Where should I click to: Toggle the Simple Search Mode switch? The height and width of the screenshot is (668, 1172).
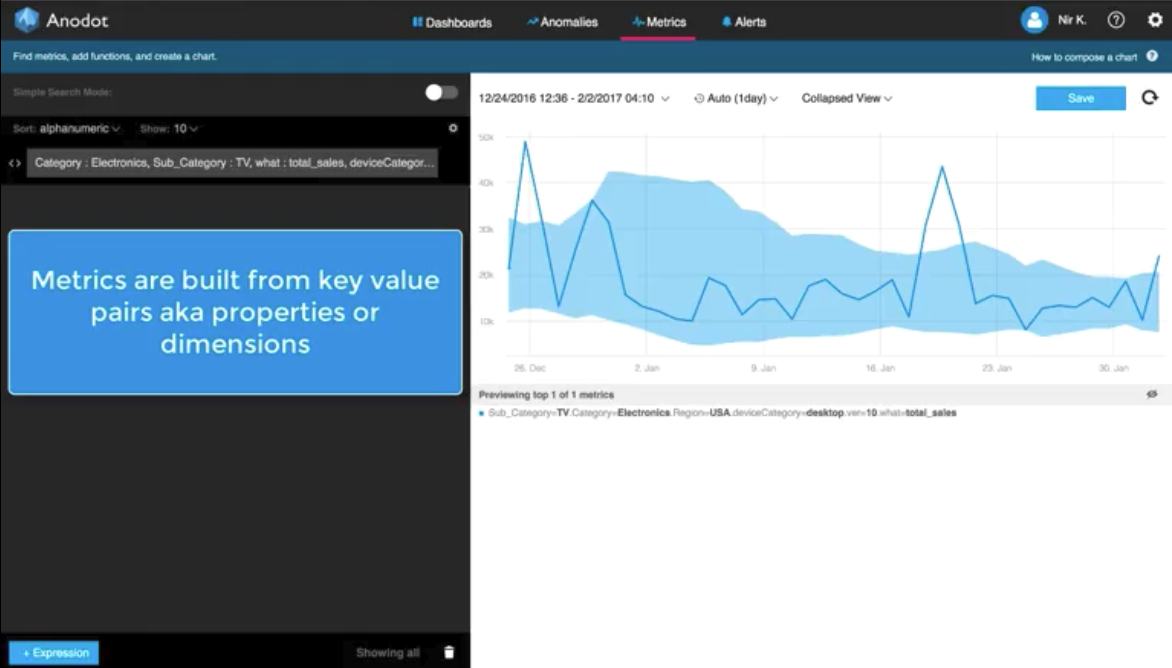coord(441,92)
